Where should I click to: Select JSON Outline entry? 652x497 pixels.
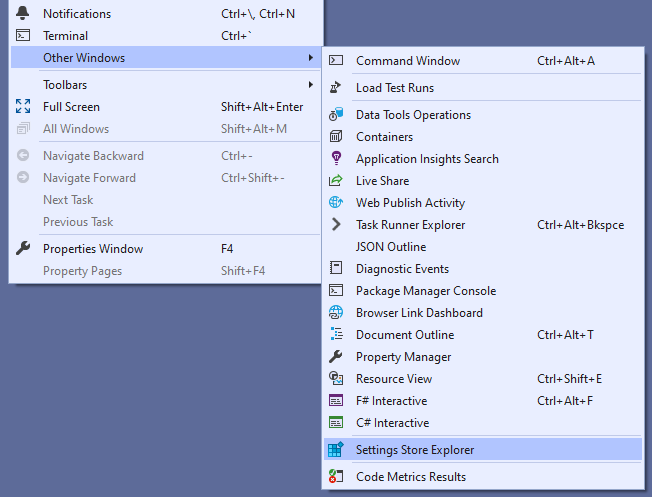(483, 247)
